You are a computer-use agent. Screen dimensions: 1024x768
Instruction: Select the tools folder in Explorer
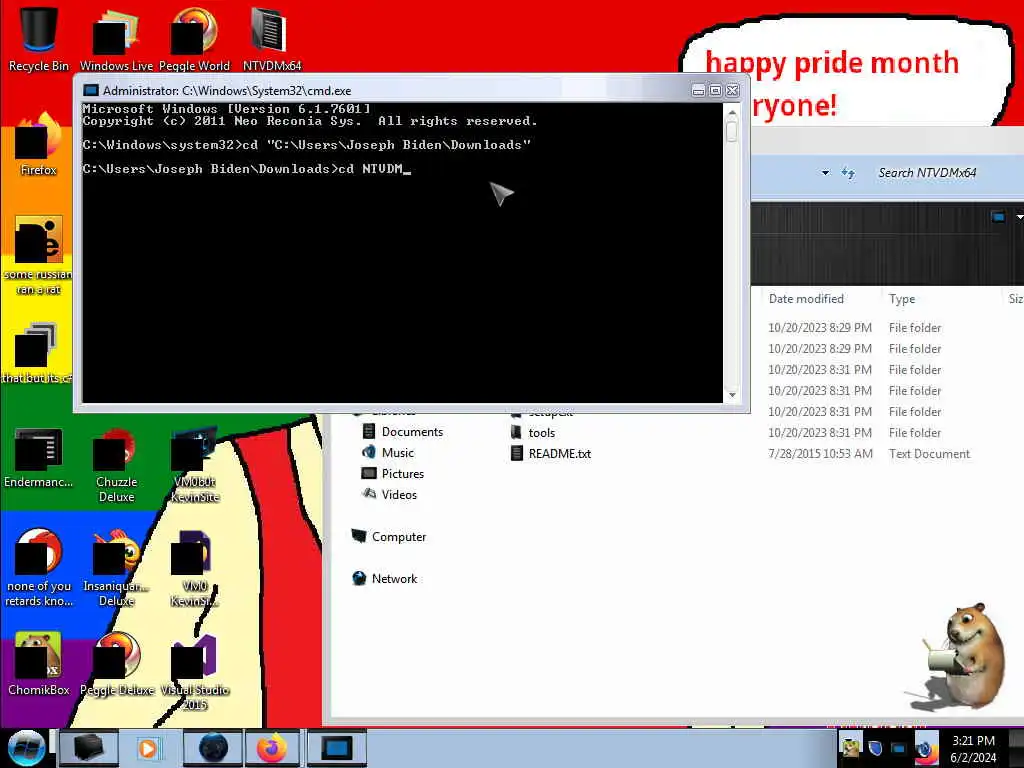tap(533, 432)
